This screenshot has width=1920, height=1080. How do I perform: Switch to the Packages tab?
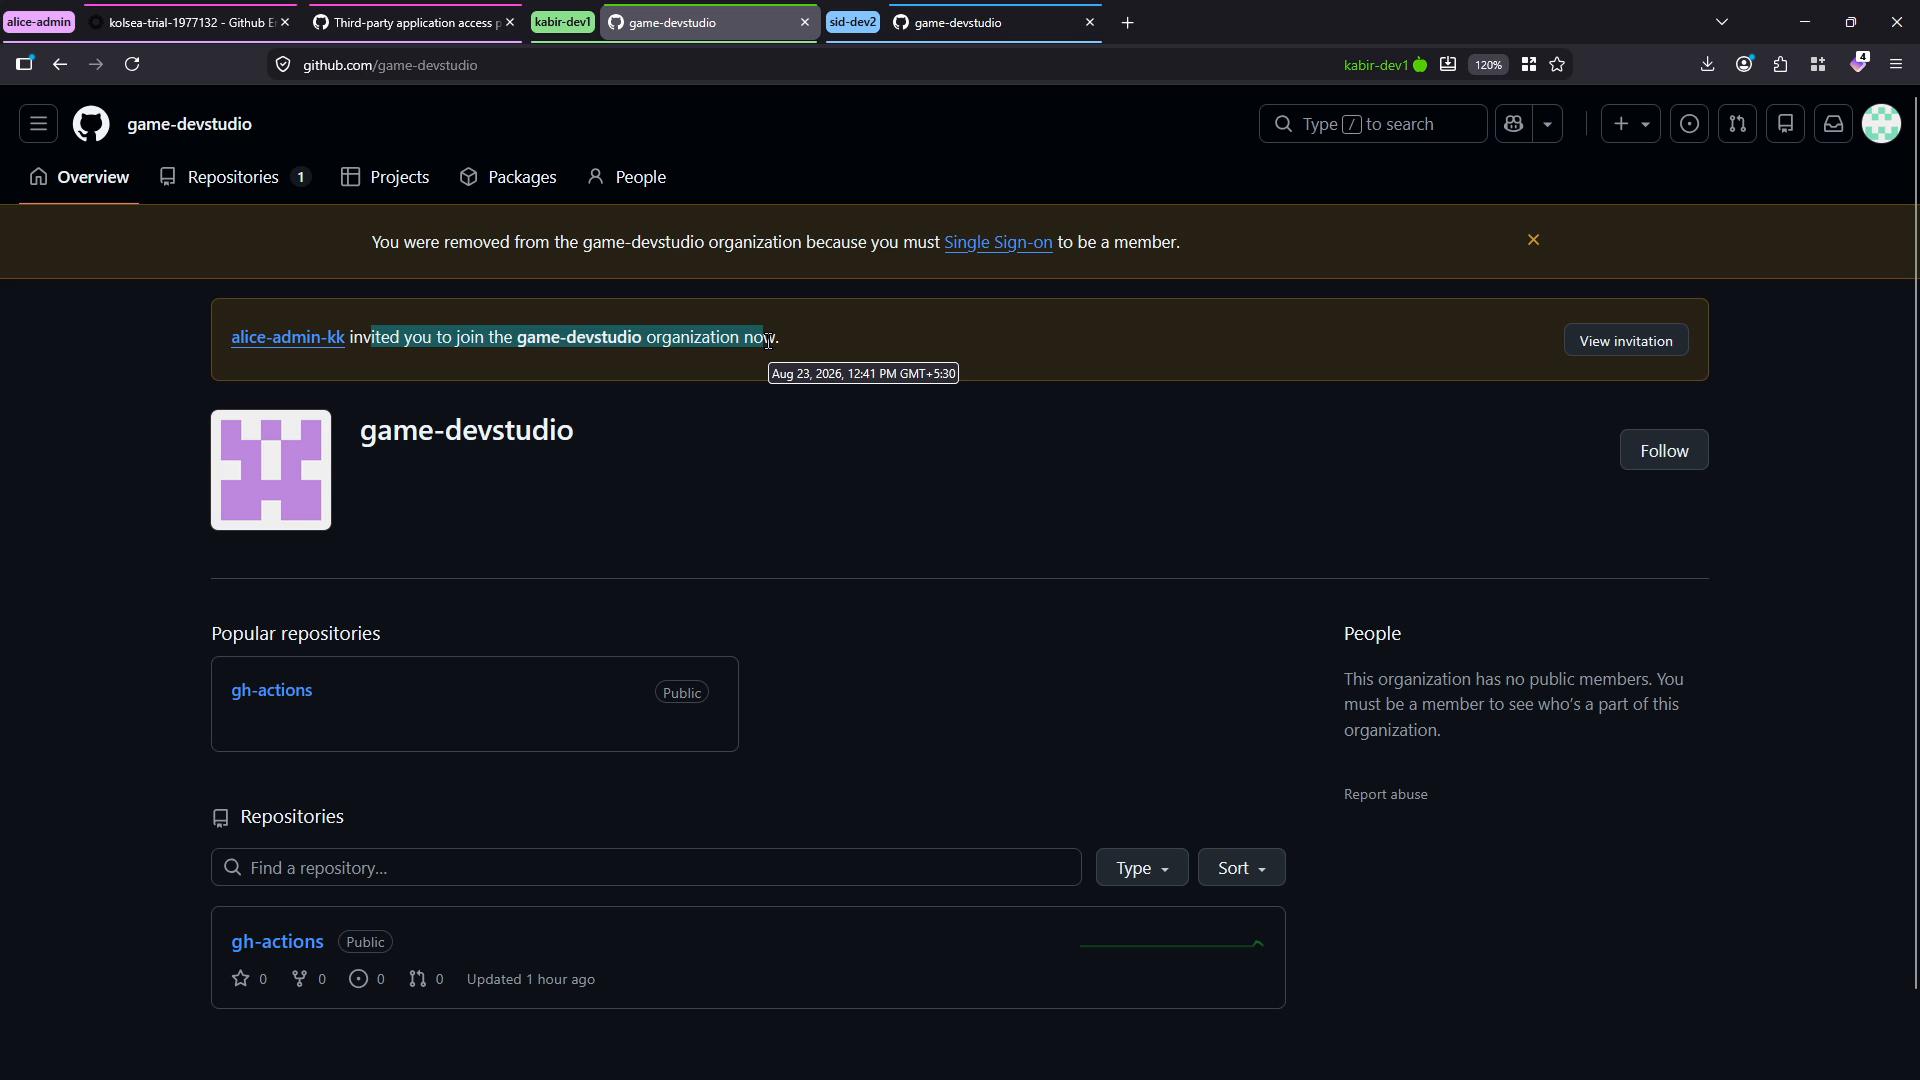click(508, 177)
